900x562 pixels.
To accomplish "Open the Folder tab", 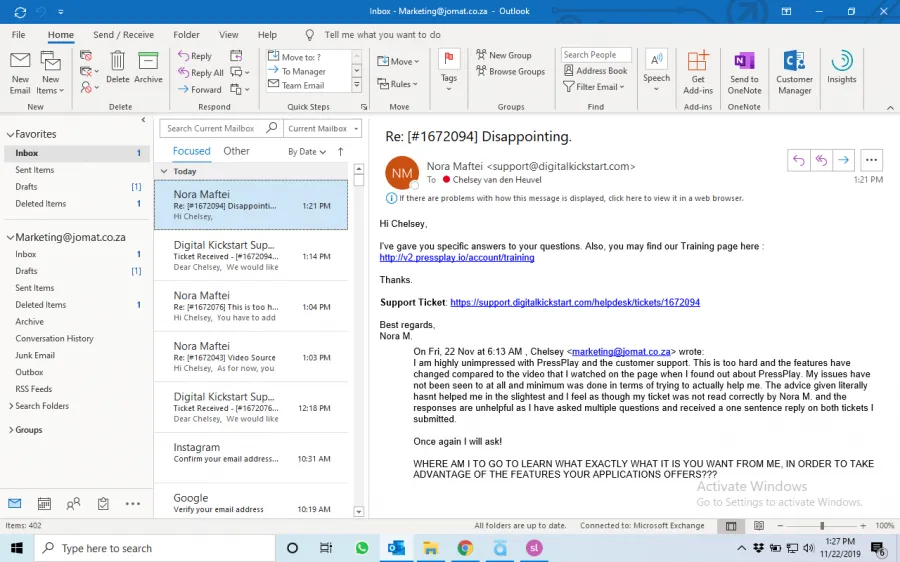I will pos(187,34).
